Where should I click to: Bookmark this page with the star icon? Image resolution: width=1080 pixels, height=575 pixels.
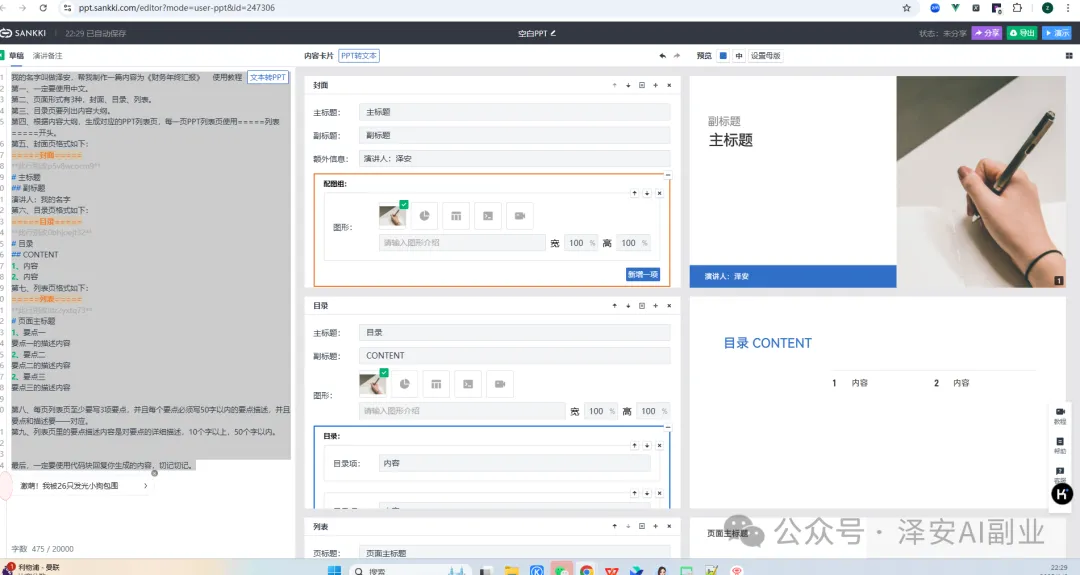[906, 8]
